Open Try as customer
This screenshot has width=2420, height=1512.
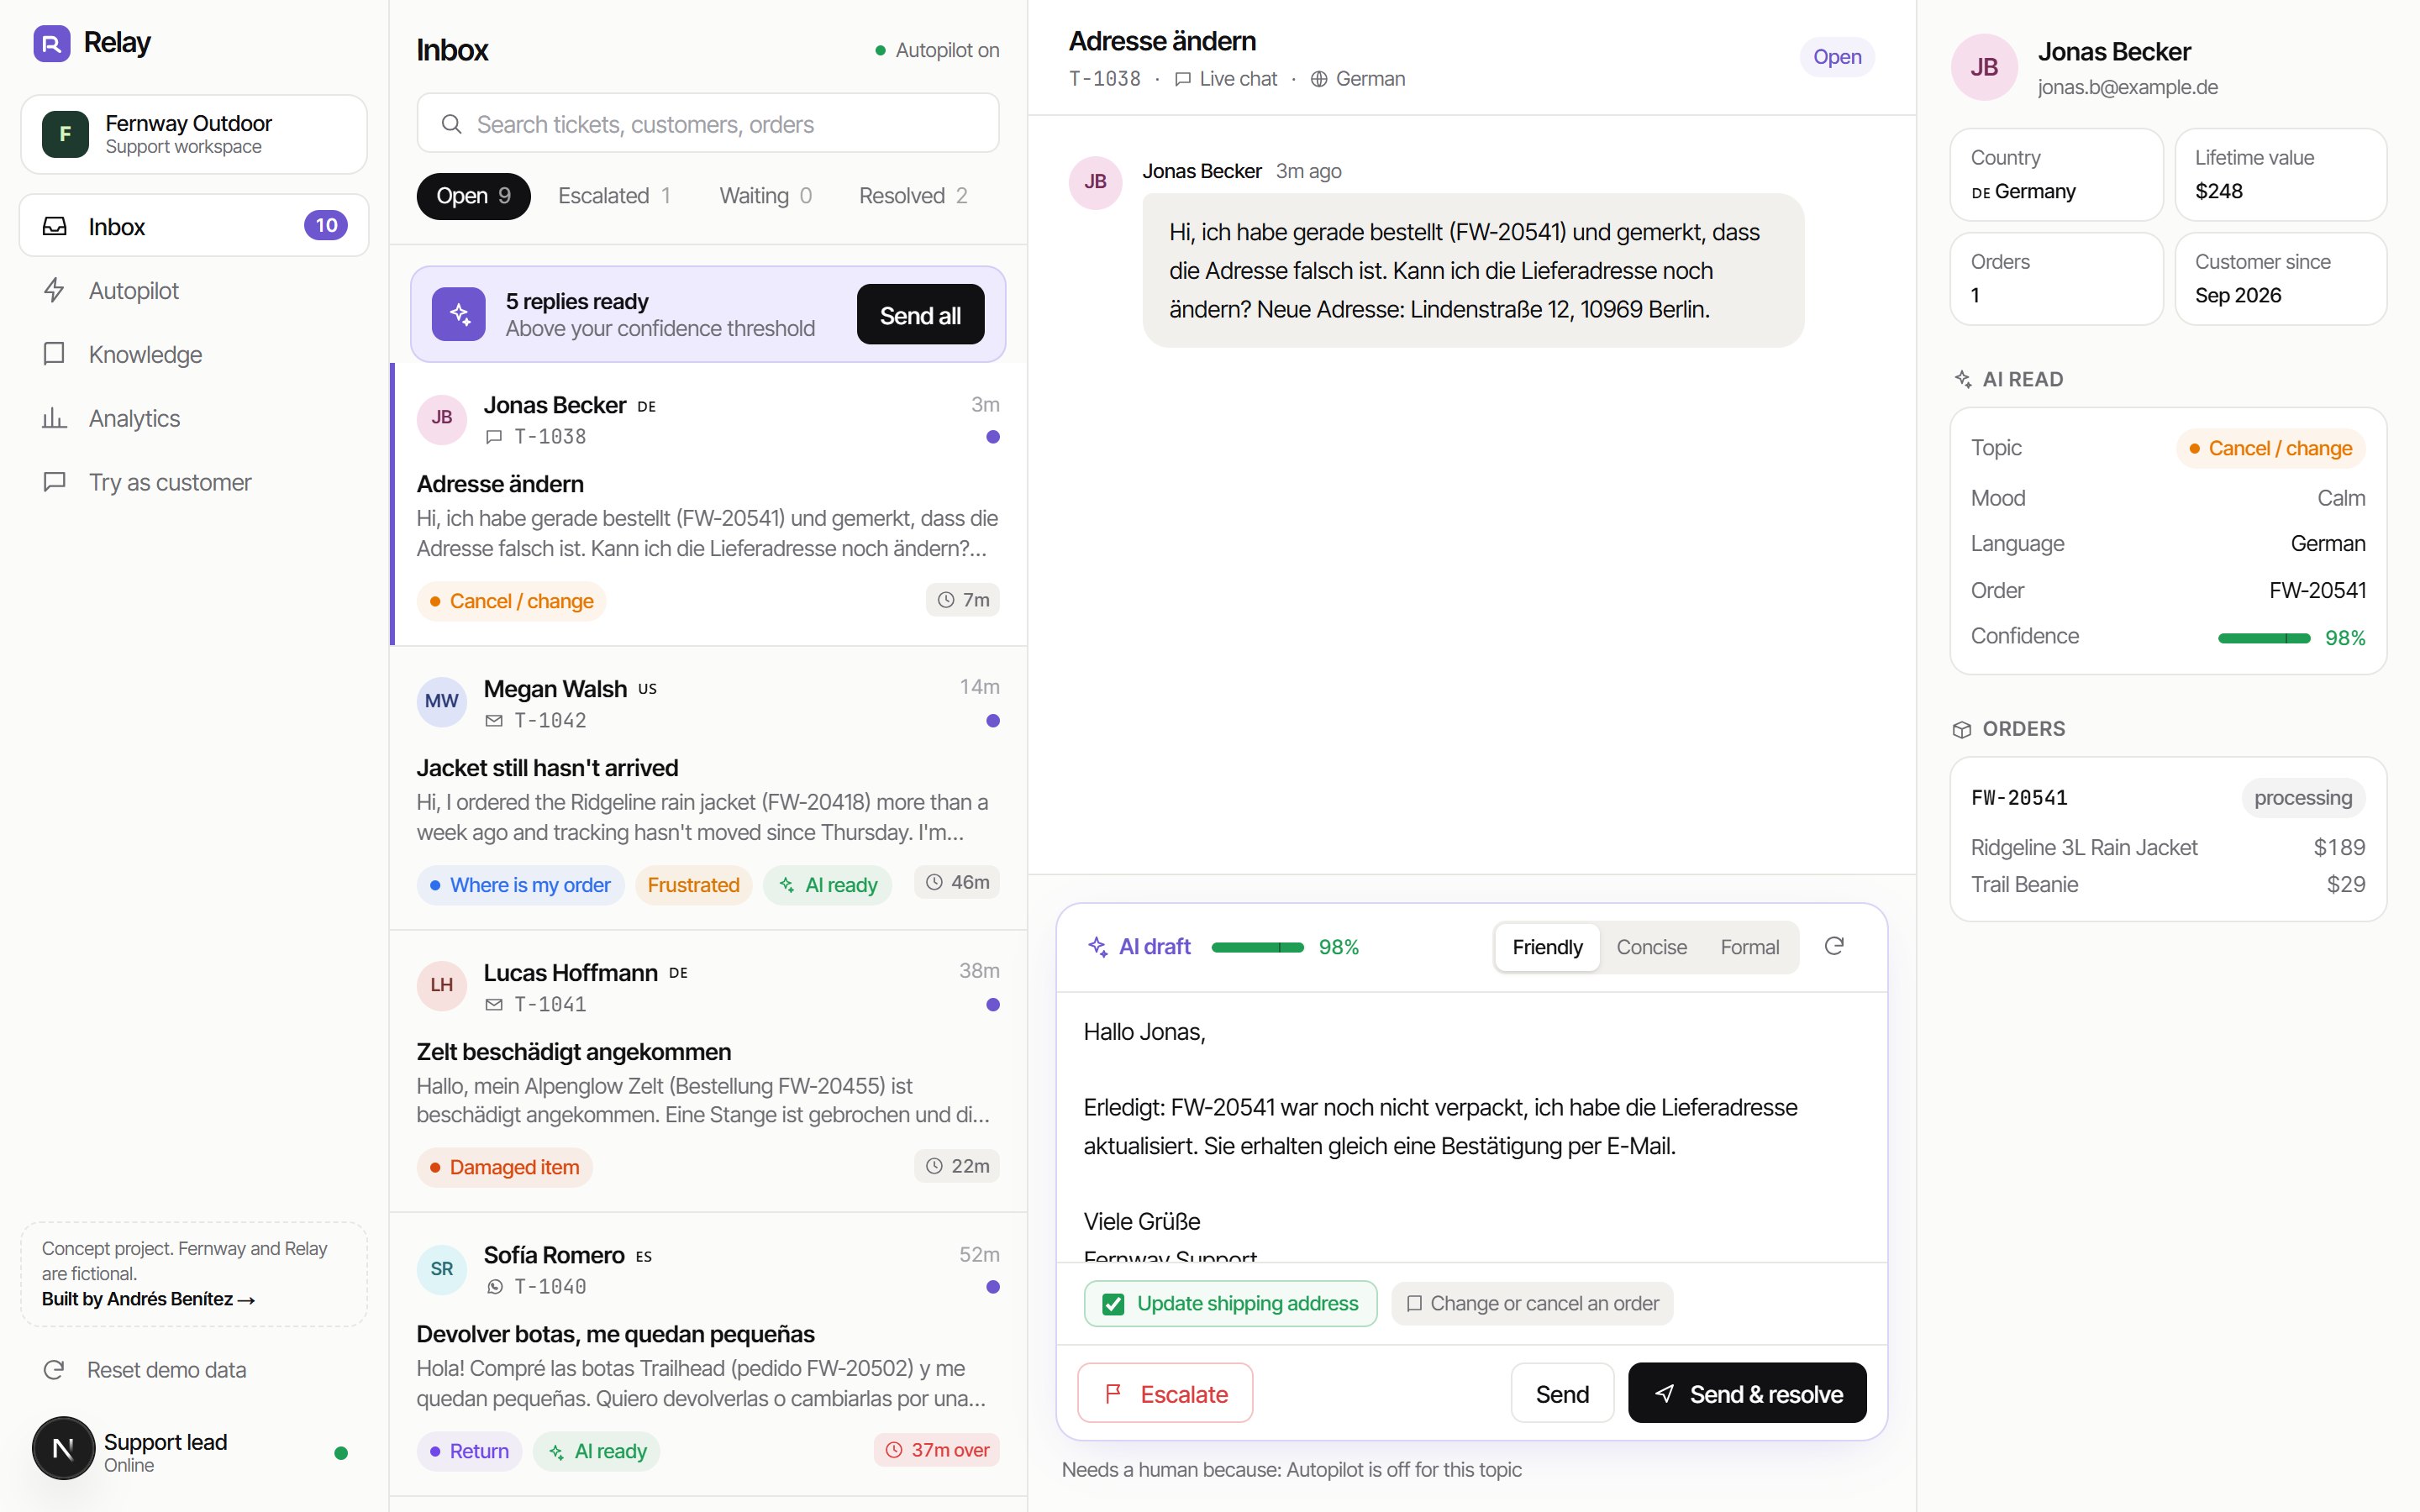point(194,482)
